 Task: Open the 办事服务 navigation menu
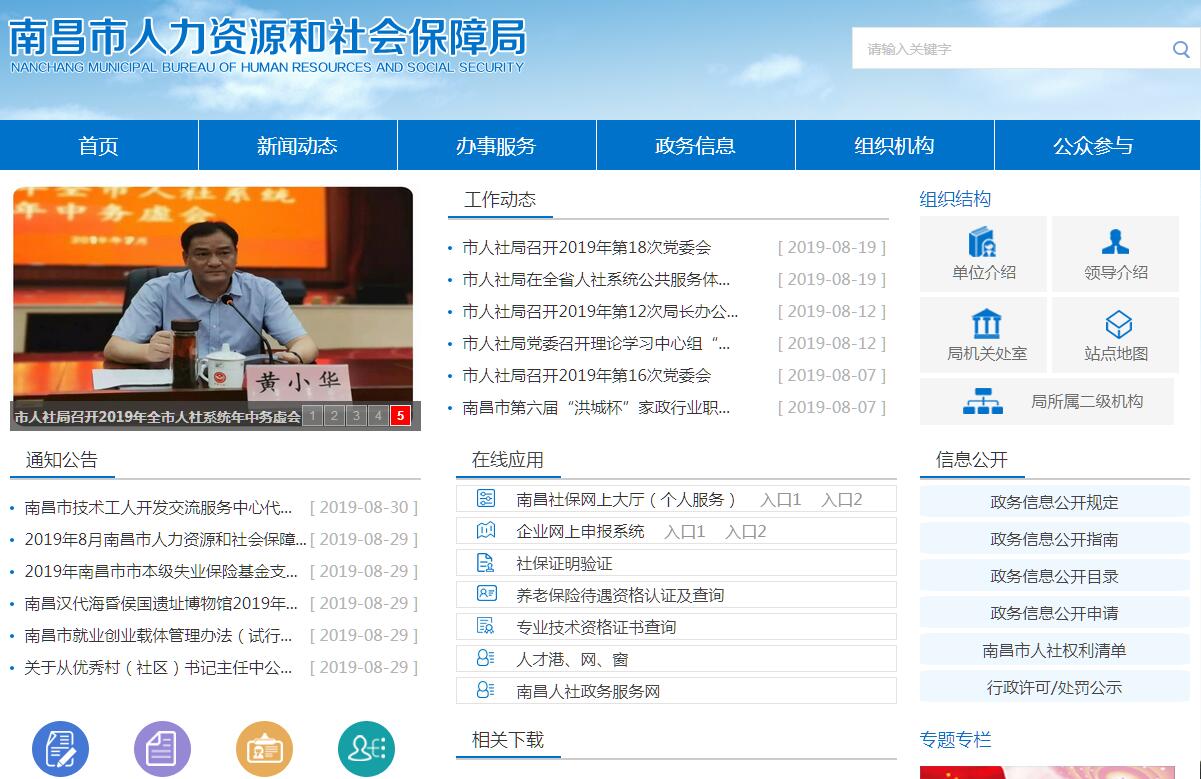496,146
